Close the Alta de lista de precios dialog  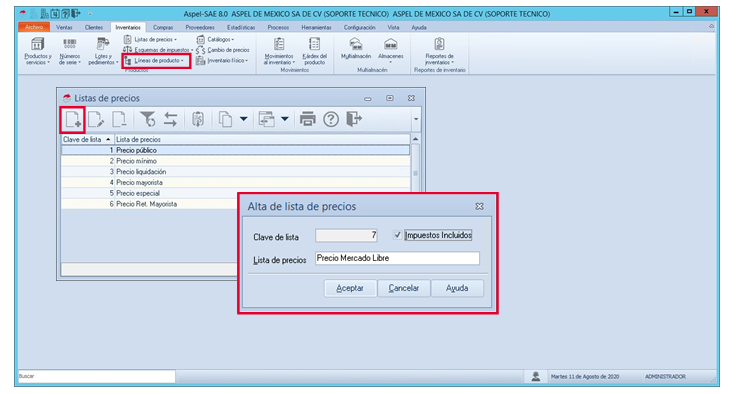479,206
